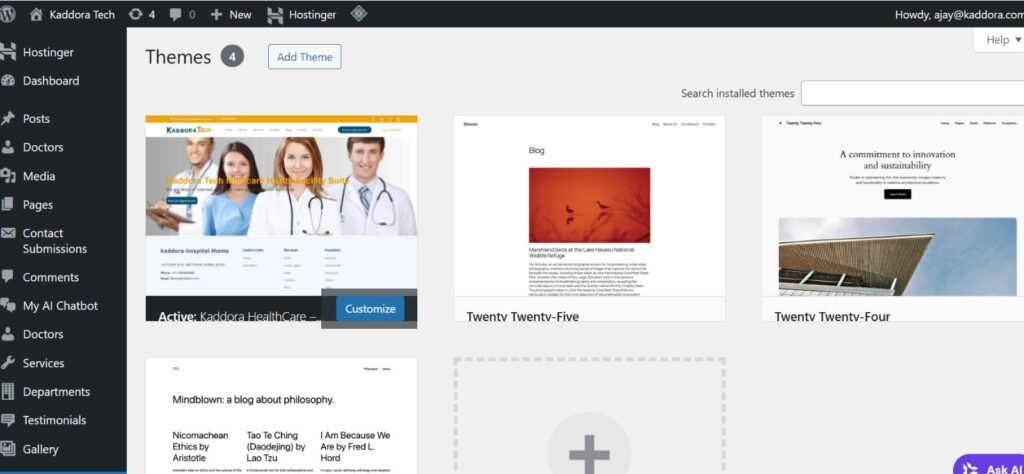Open the updates icon showing 4
Screen dimensions: 1024x474
tap(135, 15)
